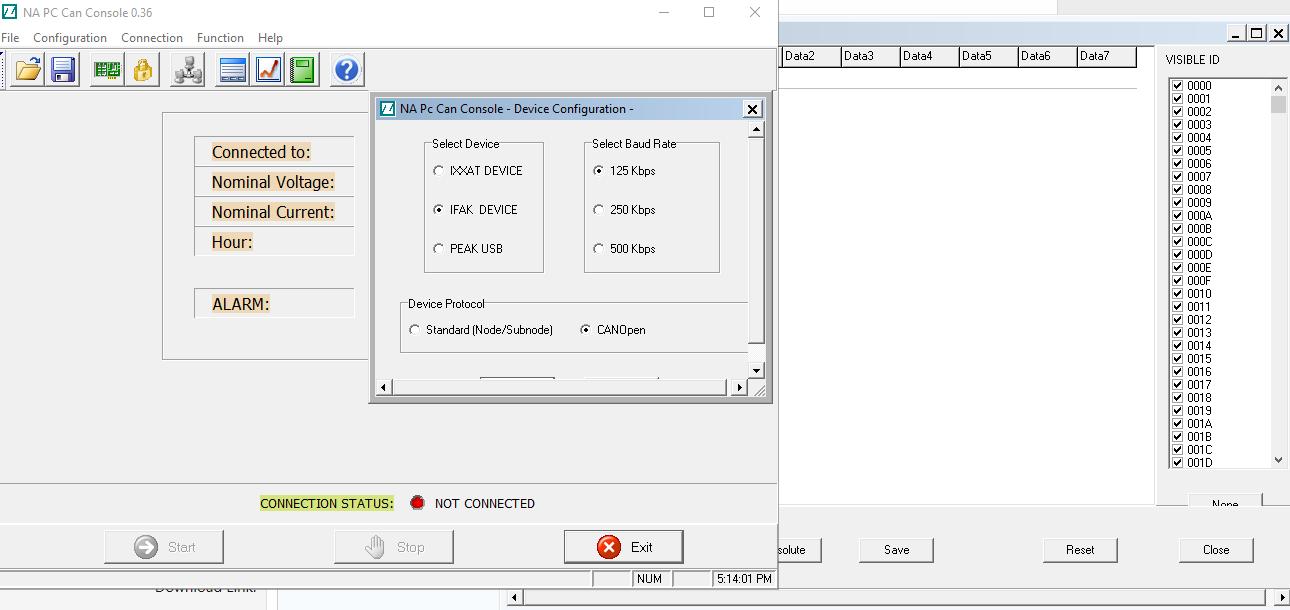Choose 250 Kbps baud rate
Image resolution: width=1290 pixels, height=610 pixels.
[x=598, y=210]
